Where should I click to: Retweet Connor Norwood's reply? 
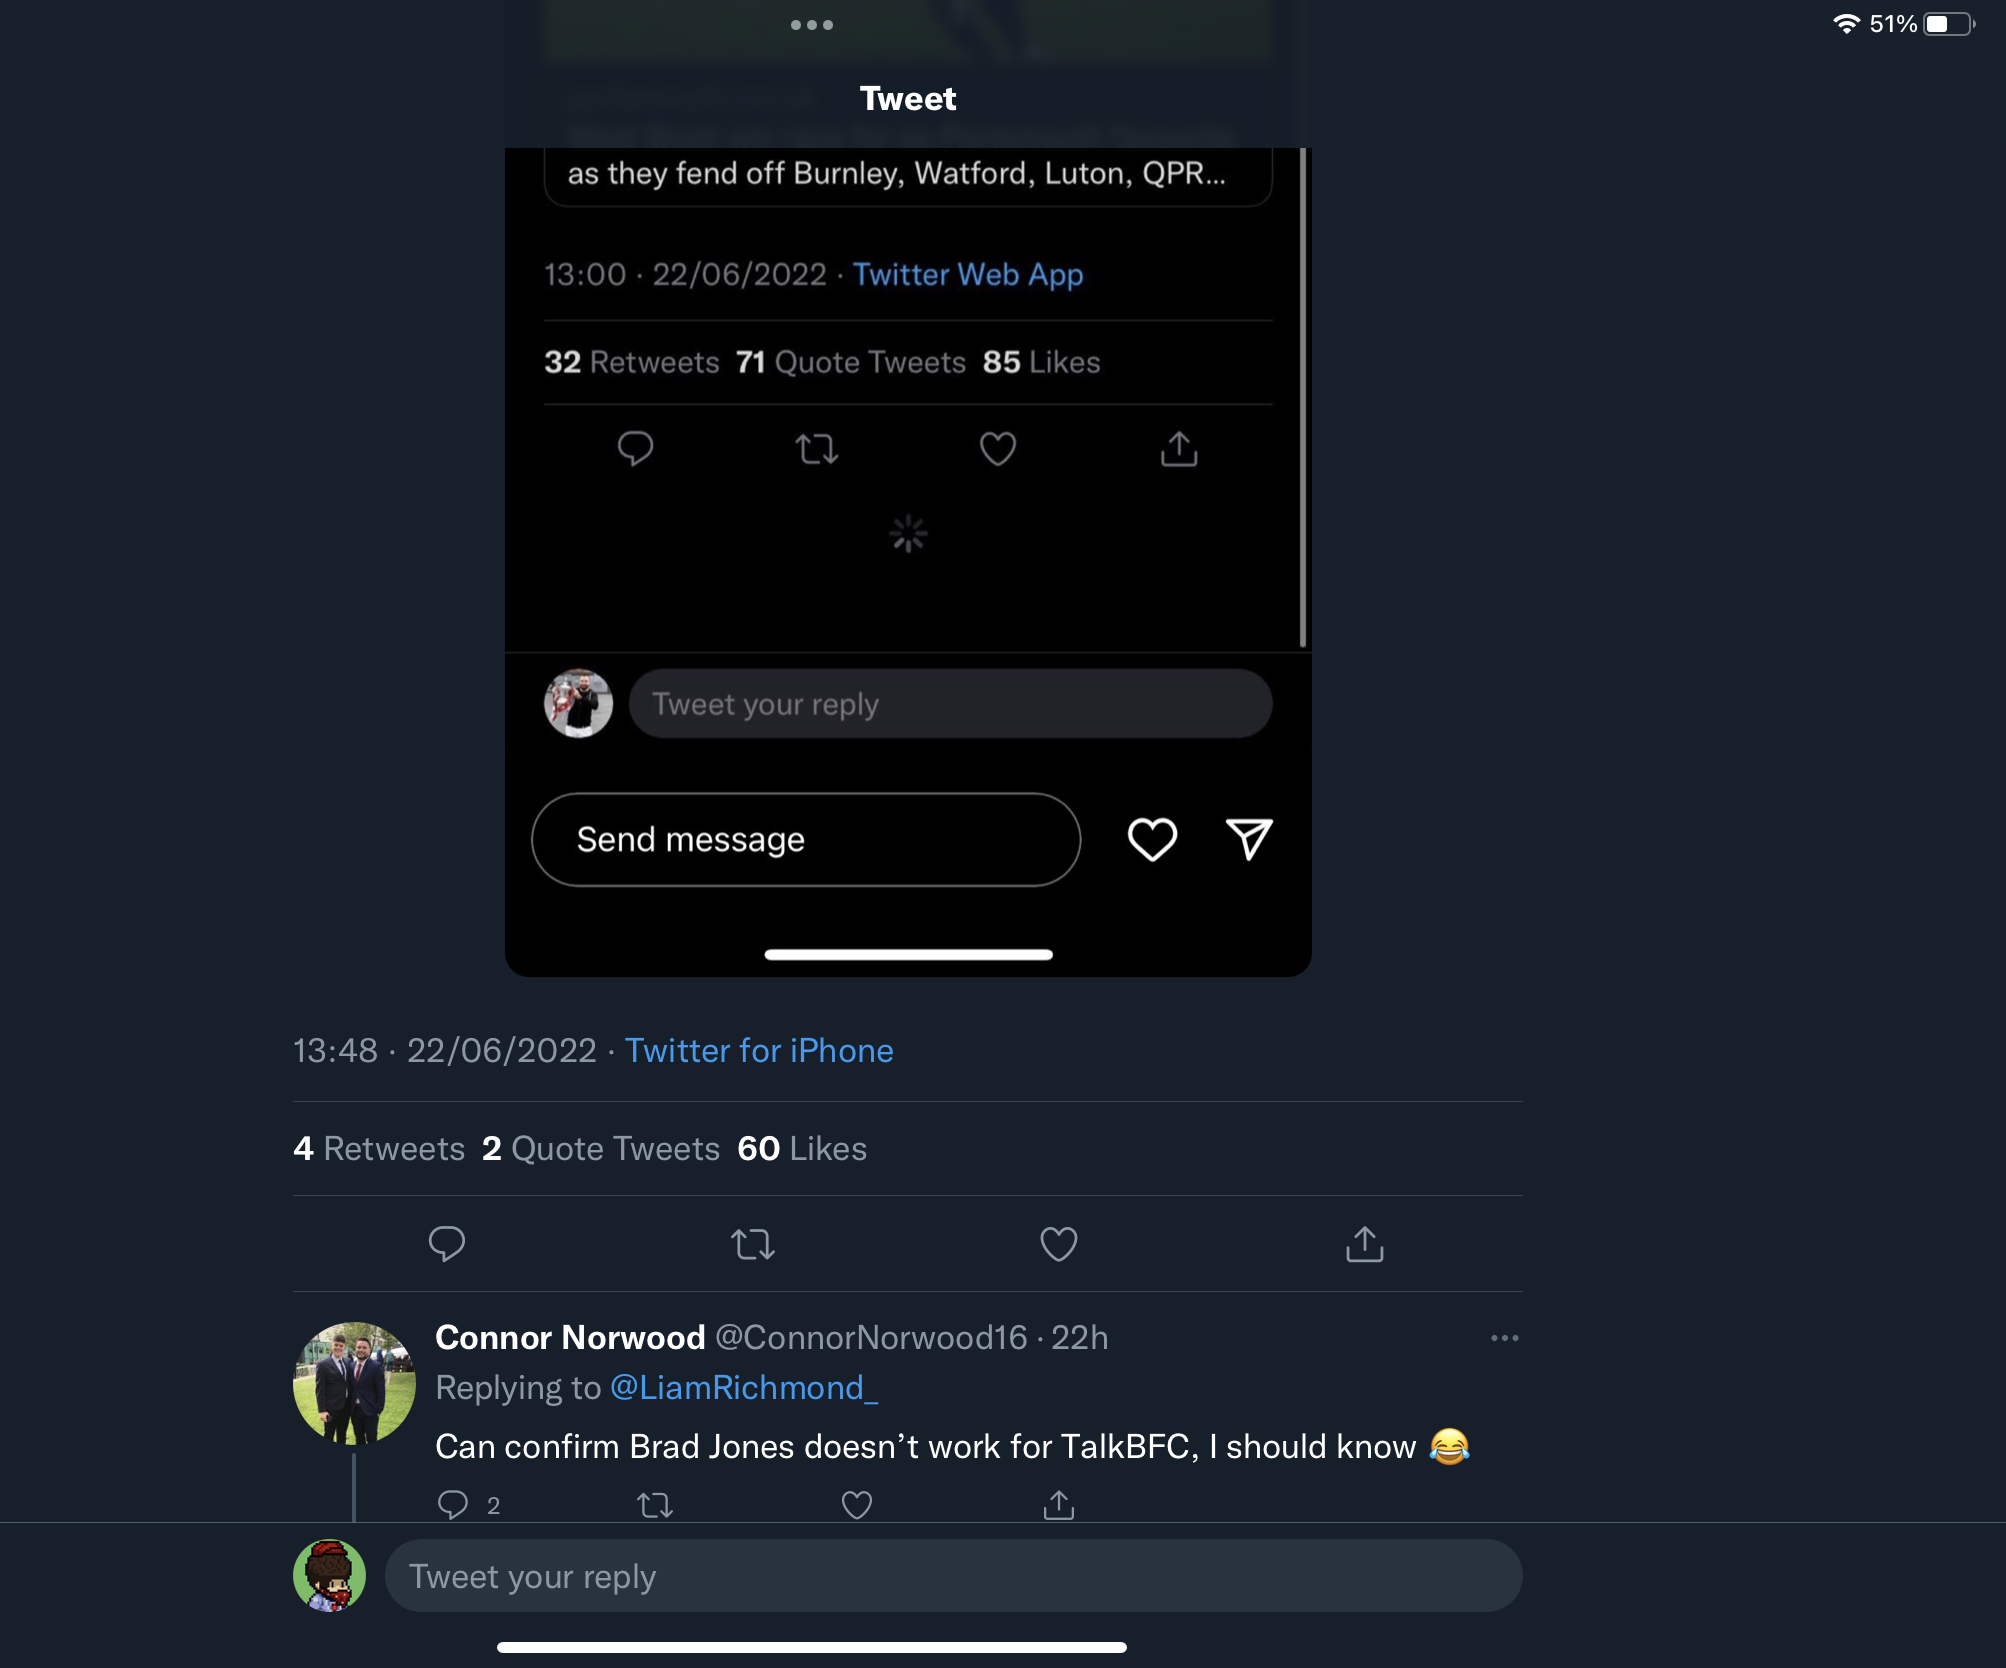click(x=655, y=1505)
